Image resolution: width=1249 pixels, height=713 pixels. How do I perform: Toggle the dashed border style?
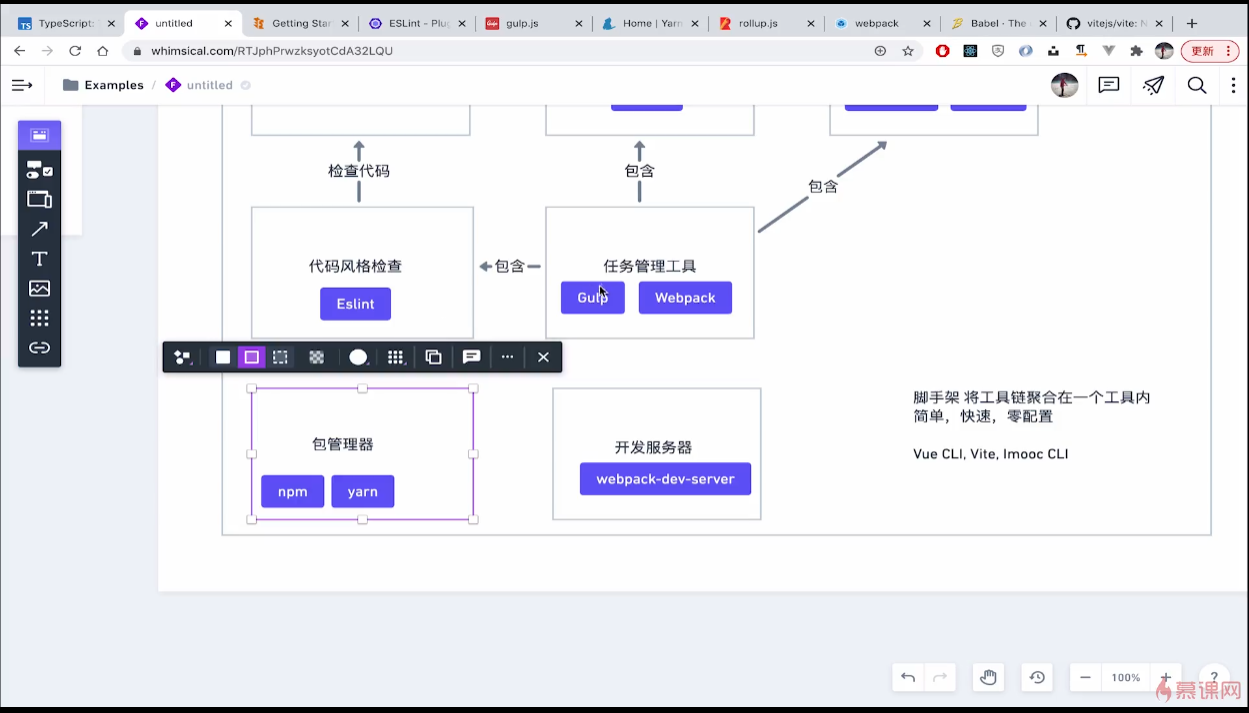(281, 357)
